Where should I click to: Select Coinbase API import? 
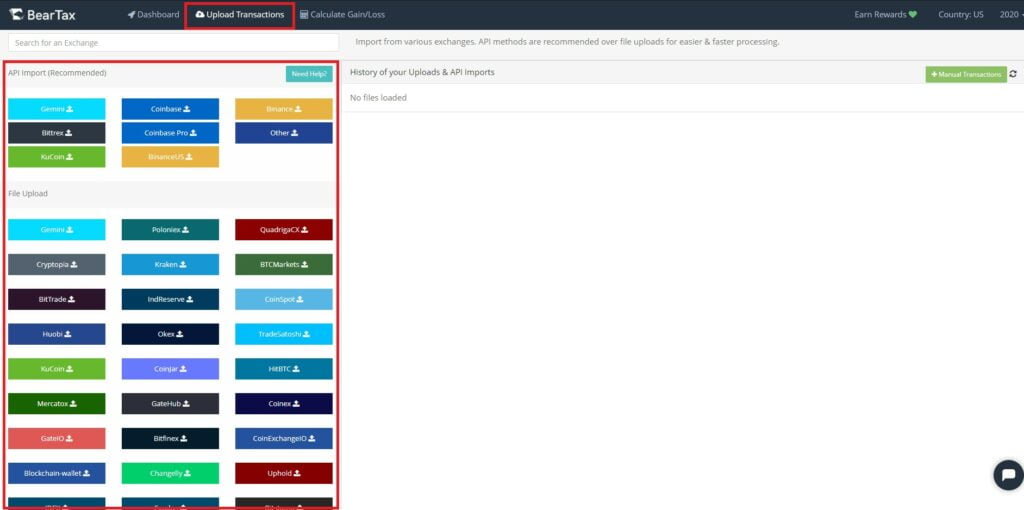coord(170,109)
